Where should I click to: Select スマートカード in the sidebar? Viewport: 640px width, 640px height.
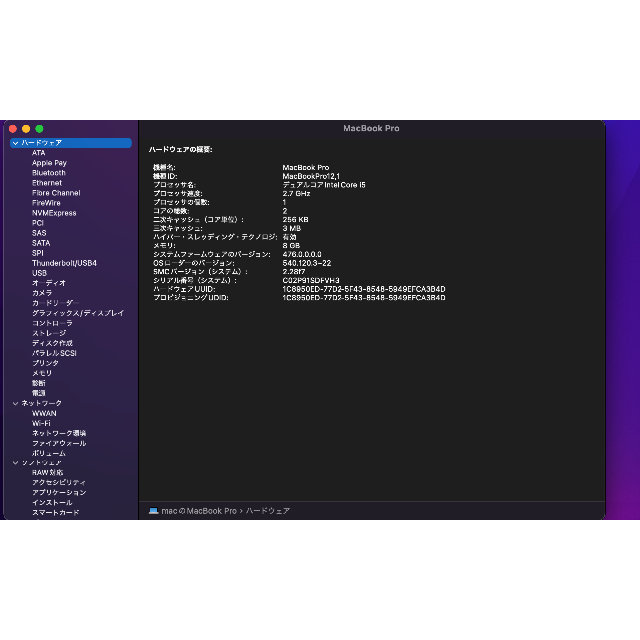tap(56, 513)
